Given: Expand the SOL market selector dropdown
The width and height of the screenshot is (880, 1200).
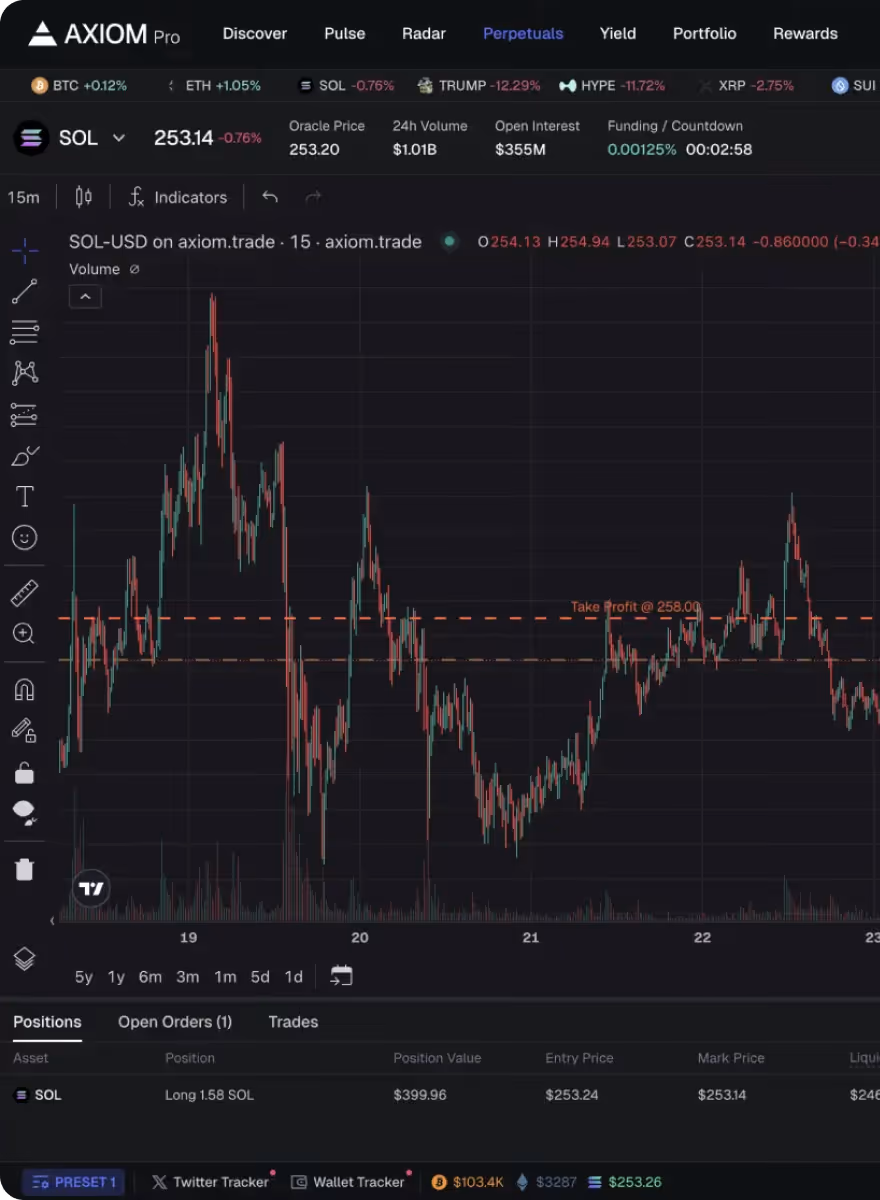Looking at the screenshot, I should tap(119, 138).
